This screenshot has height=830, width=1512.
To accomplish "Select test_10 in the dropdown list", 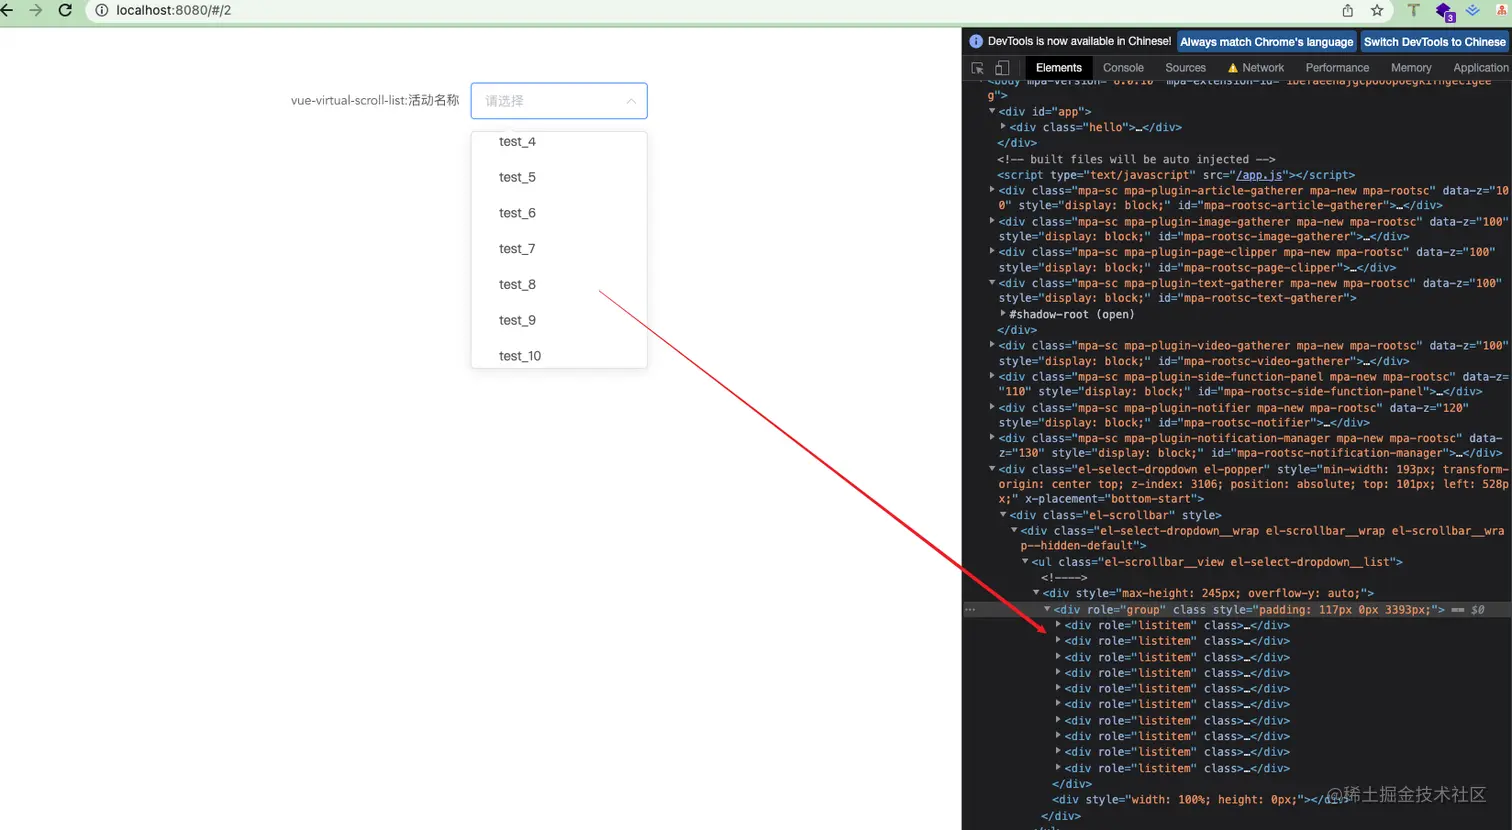I will click(559, 355).
